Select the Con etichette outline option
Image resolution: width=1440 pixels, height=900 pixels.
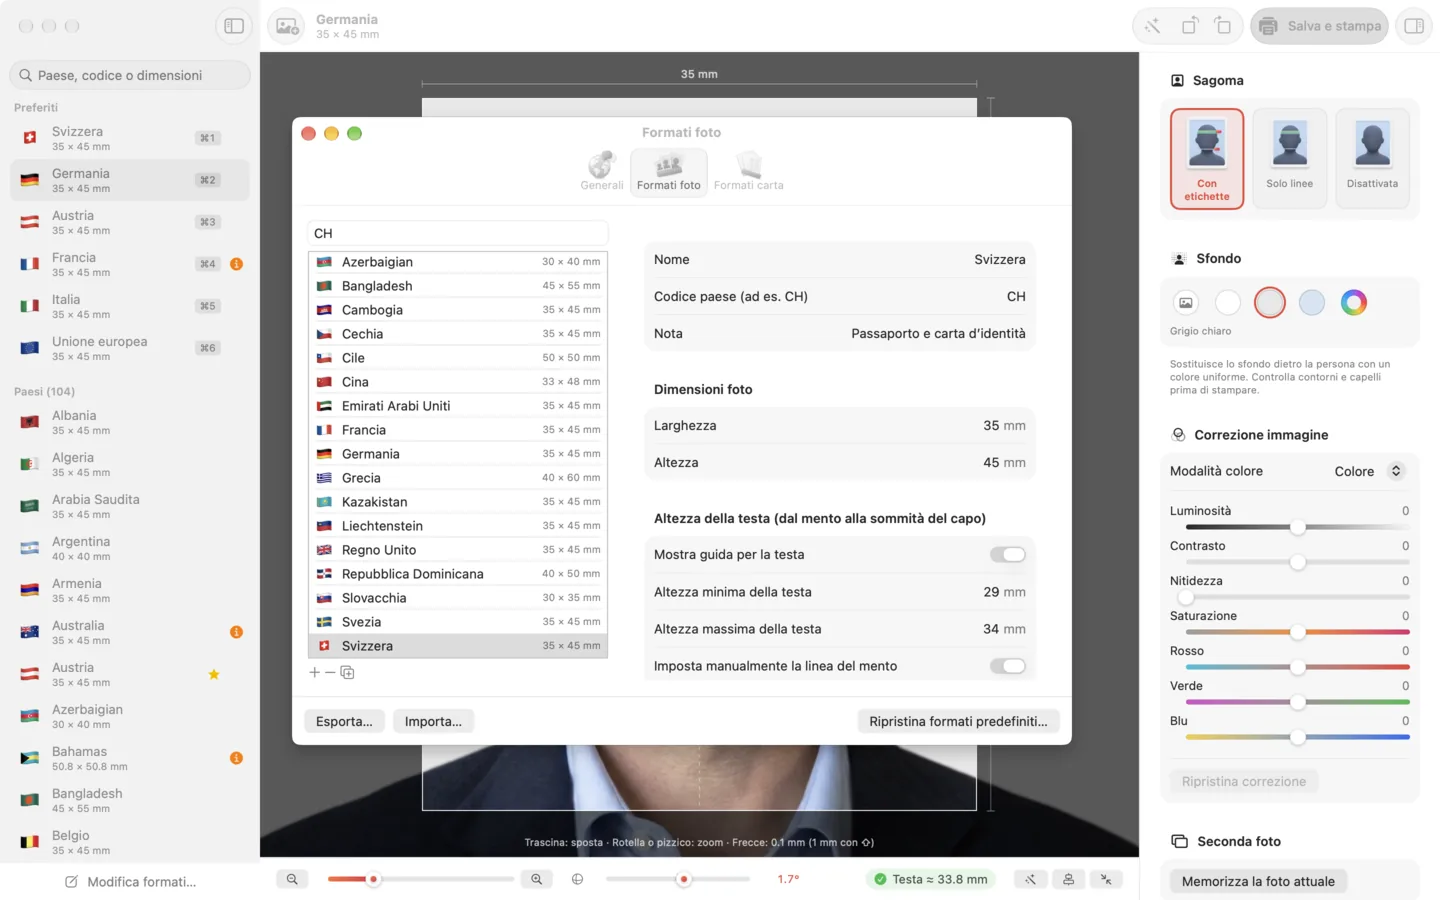click(x=1207, y=159)
